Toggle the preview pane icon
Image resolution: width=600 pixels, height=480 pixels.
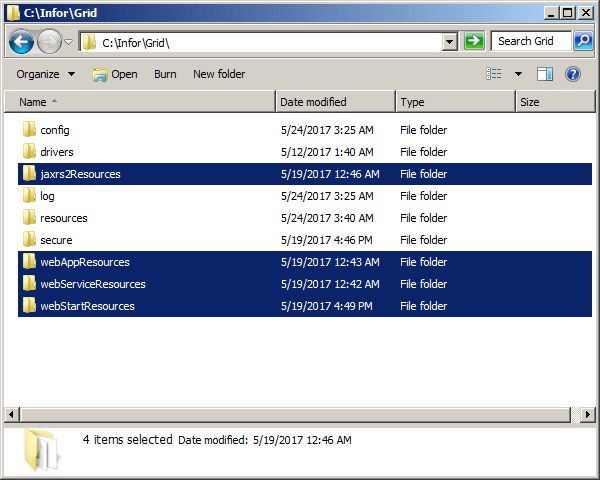point(545,74)
